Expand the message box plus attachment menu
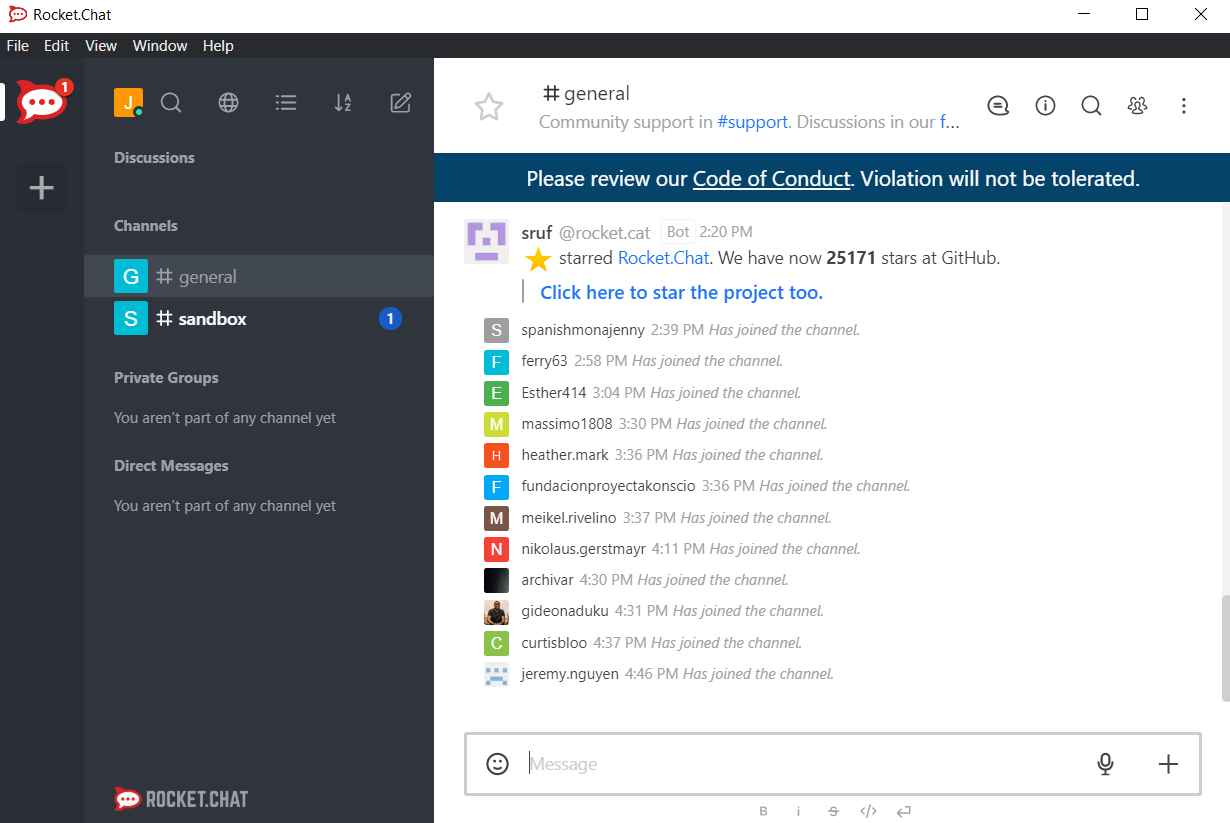 [1168, 764]
